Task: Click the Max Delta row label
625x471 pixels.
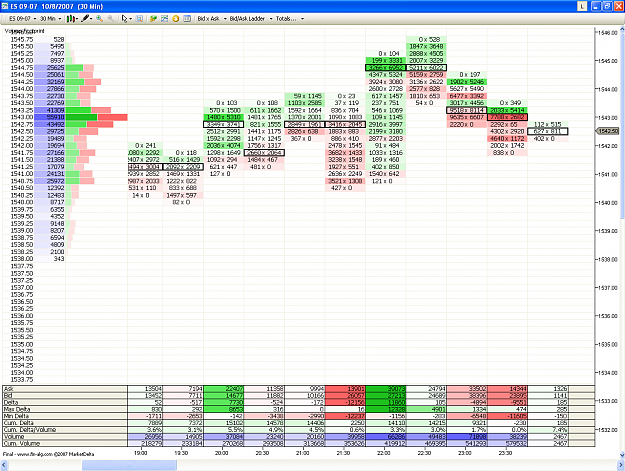Action: pos(17,409)
